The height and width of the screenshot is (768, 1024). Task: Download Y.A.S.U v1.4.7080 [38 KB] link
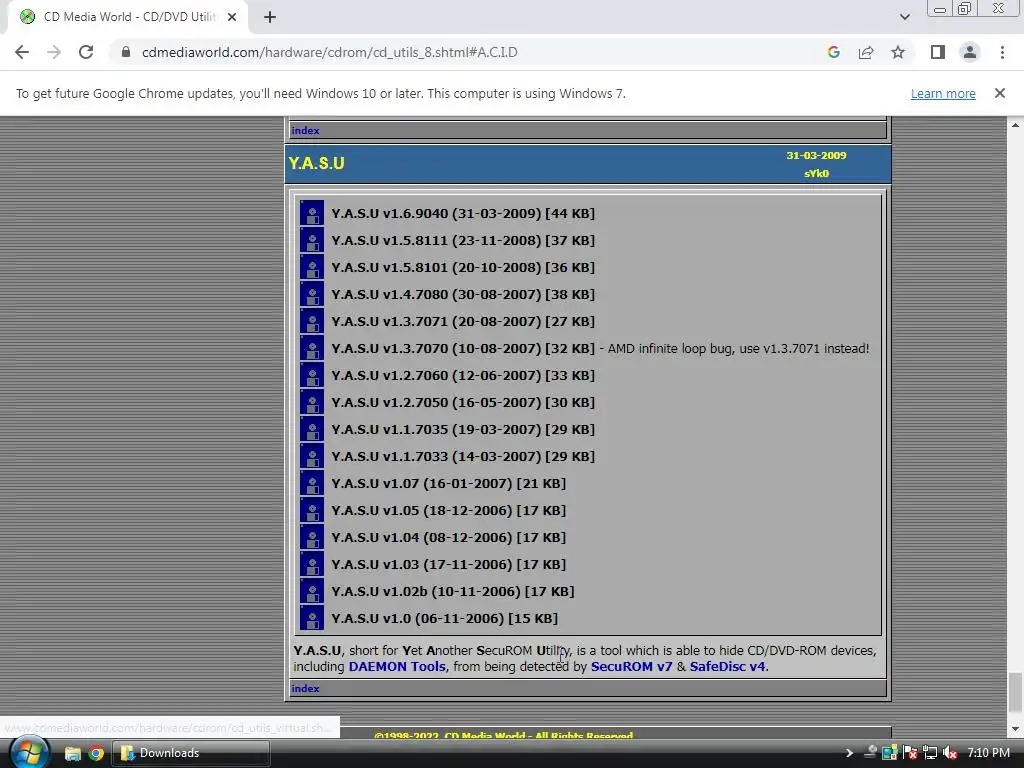(x=463, y=295)
